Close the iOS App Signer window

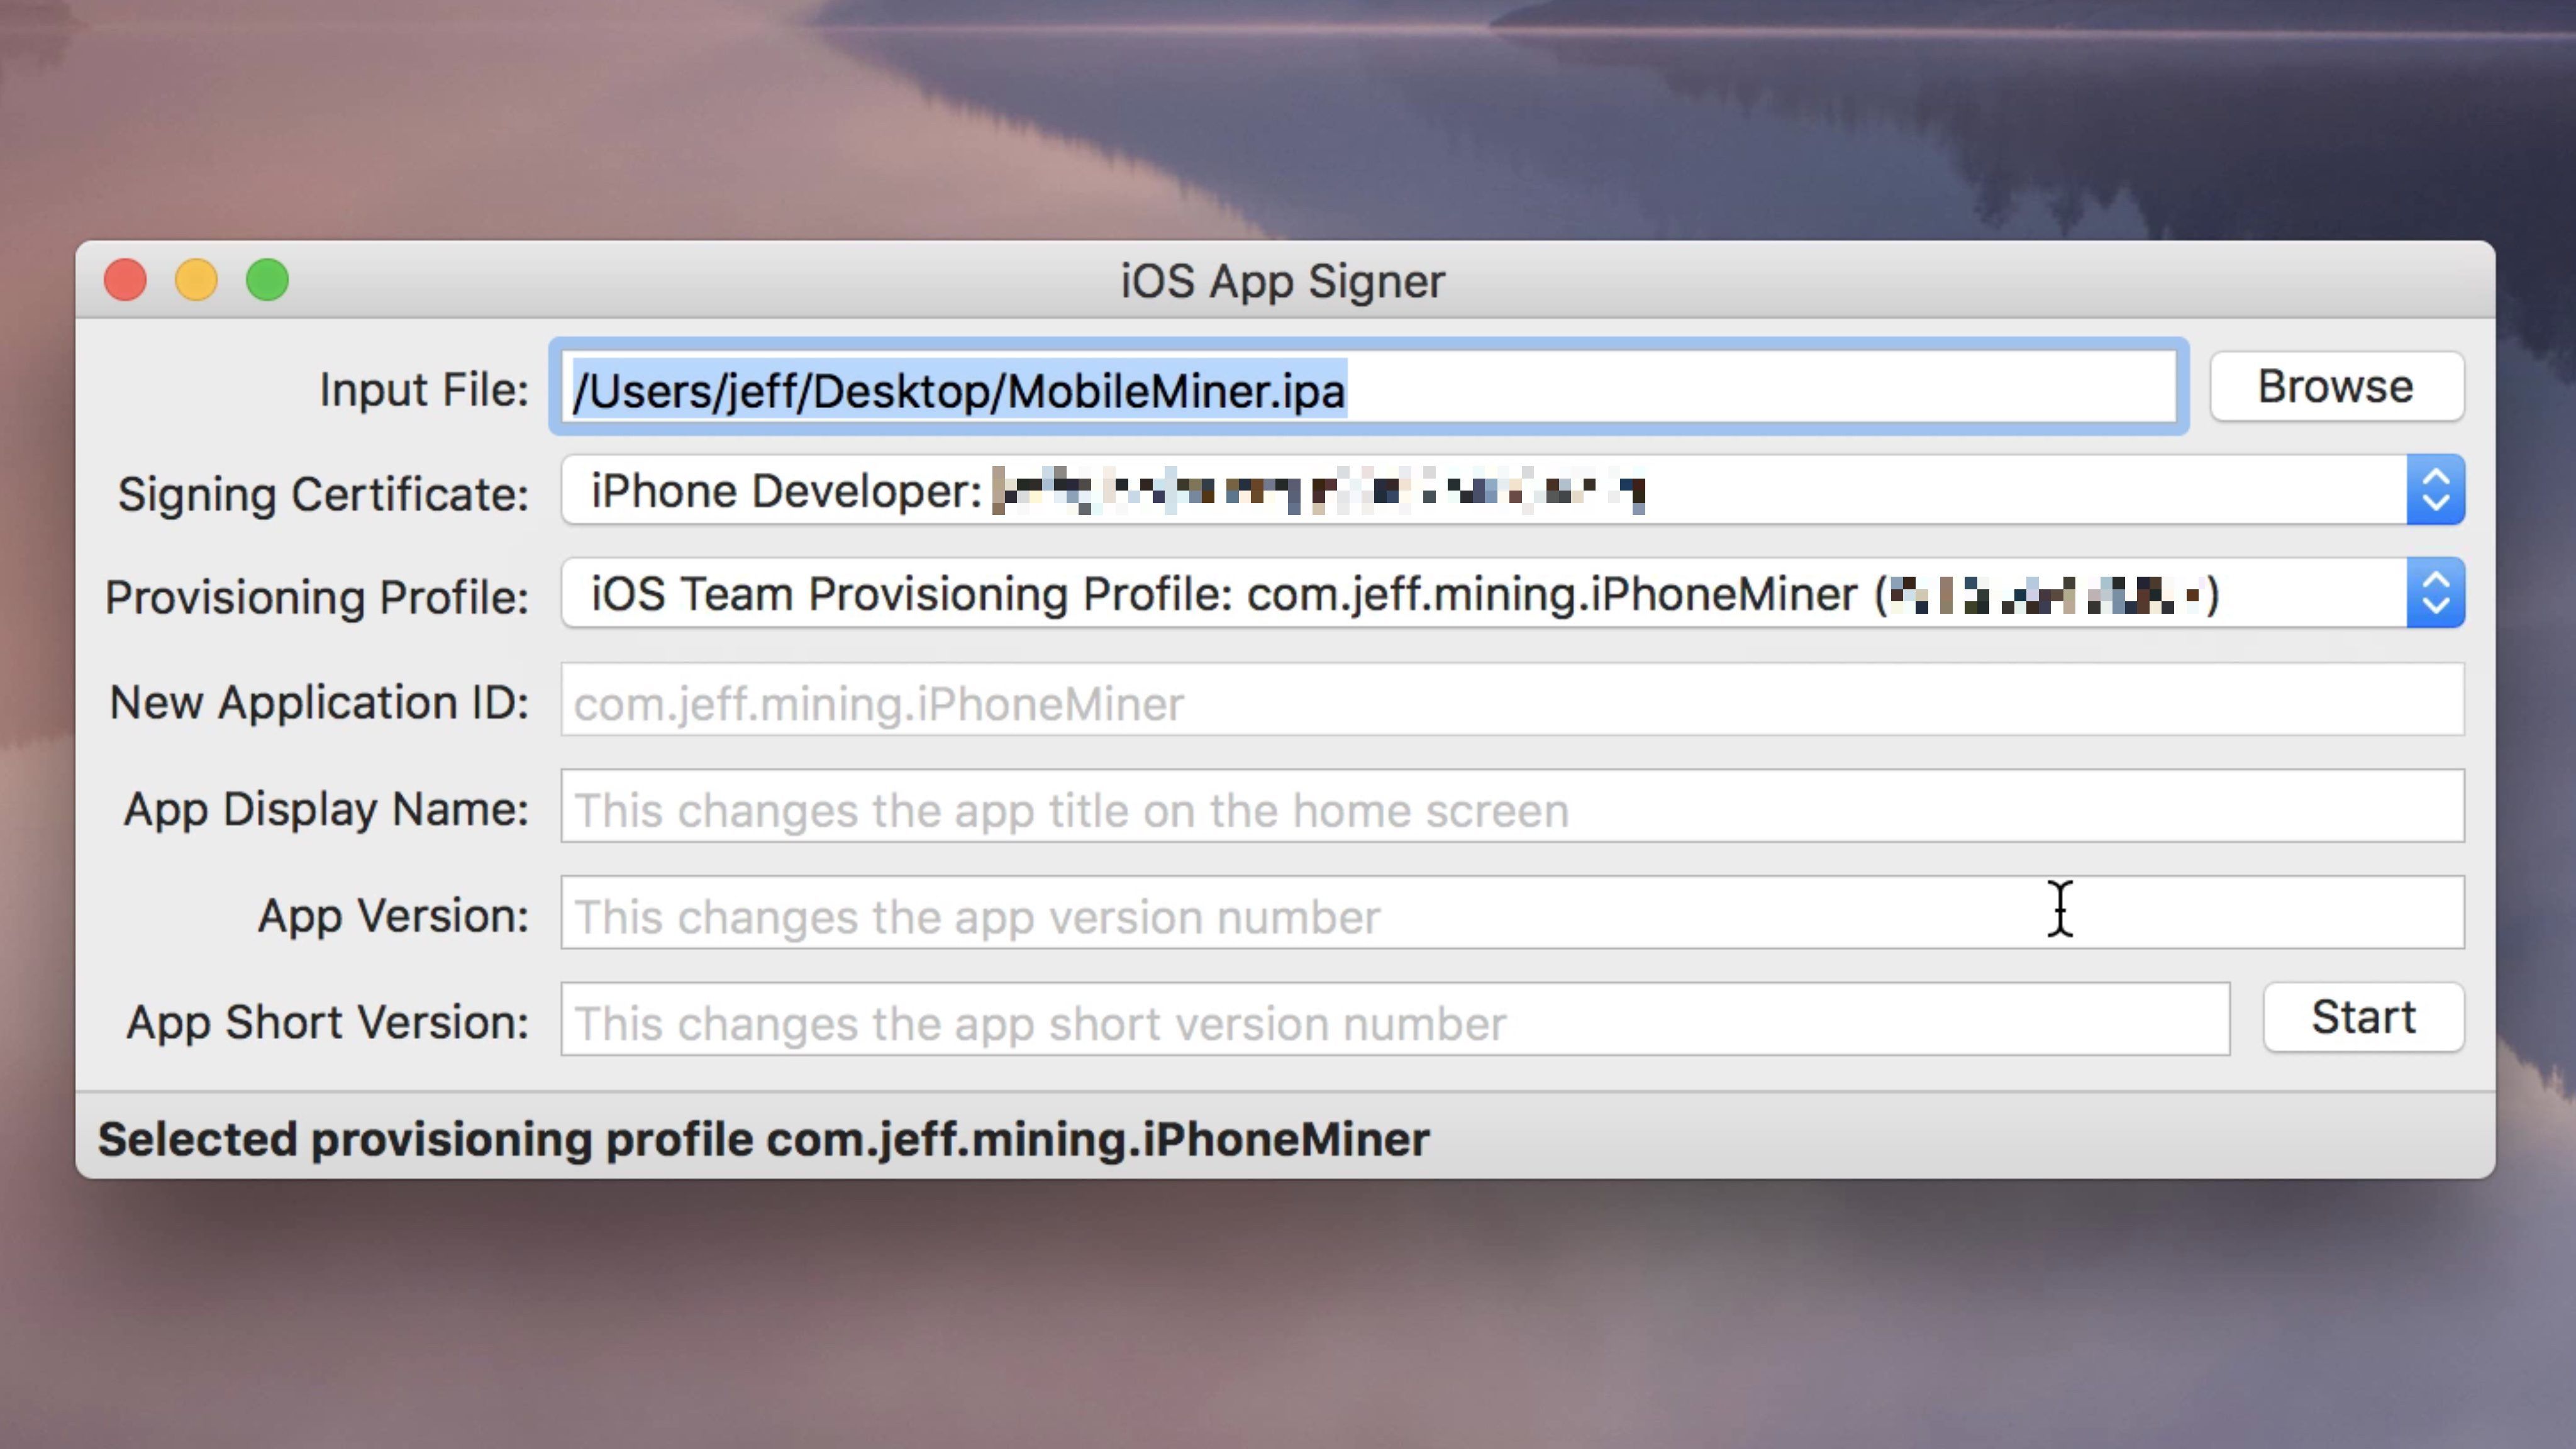(x=125, y=280)
